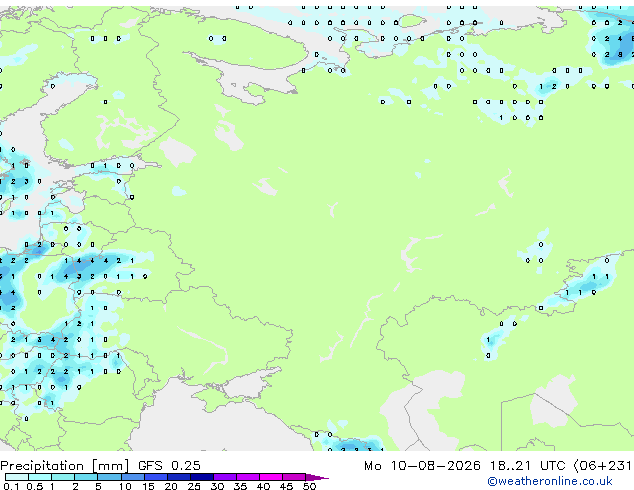Choose the 2–5 mm legend color swatch
This screenshot has width=634, height=490.
pos(86,477)
